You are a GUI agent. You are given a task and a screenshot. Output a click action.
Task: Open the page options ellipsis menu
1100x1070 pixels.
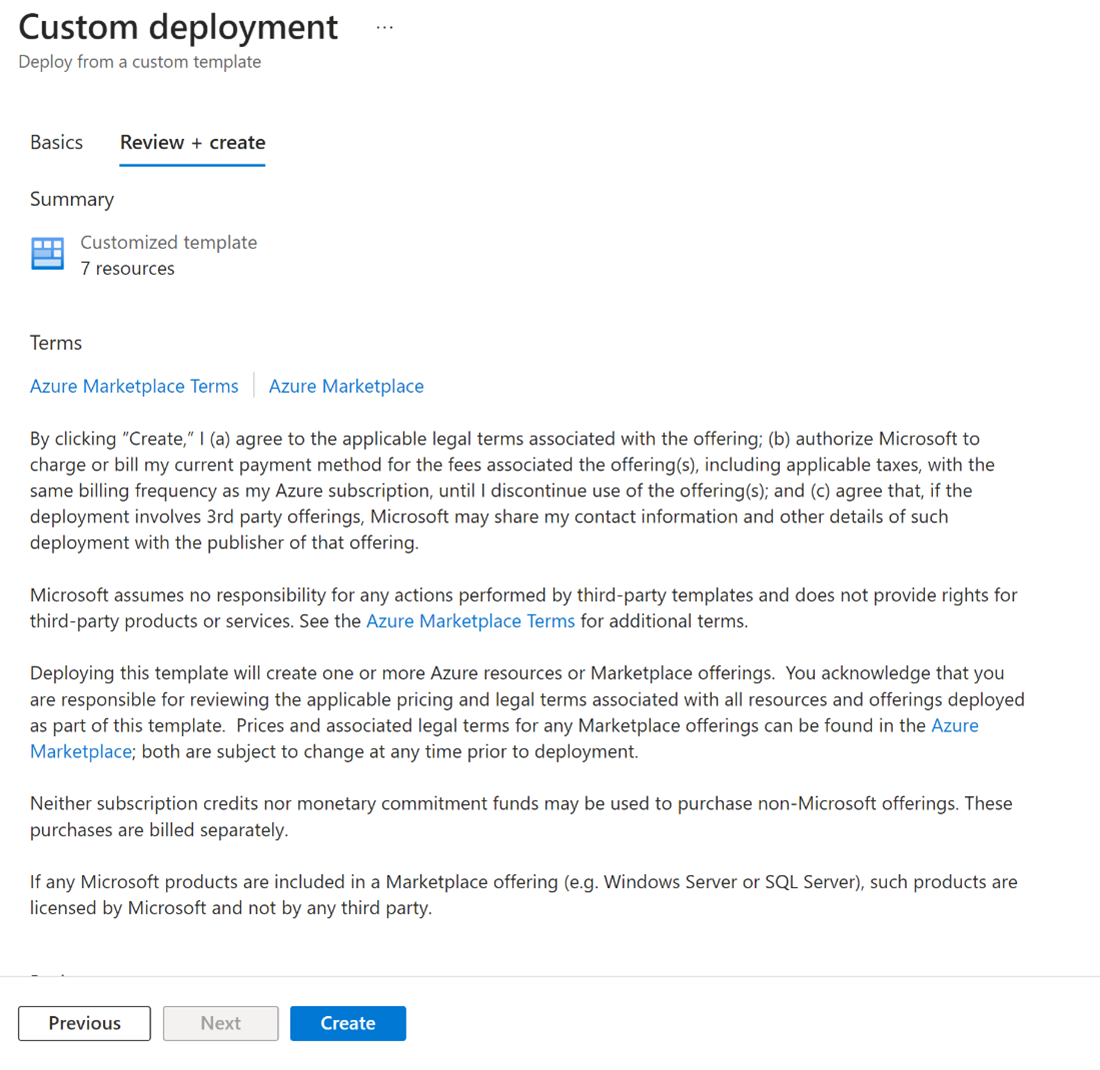[385, 26]
